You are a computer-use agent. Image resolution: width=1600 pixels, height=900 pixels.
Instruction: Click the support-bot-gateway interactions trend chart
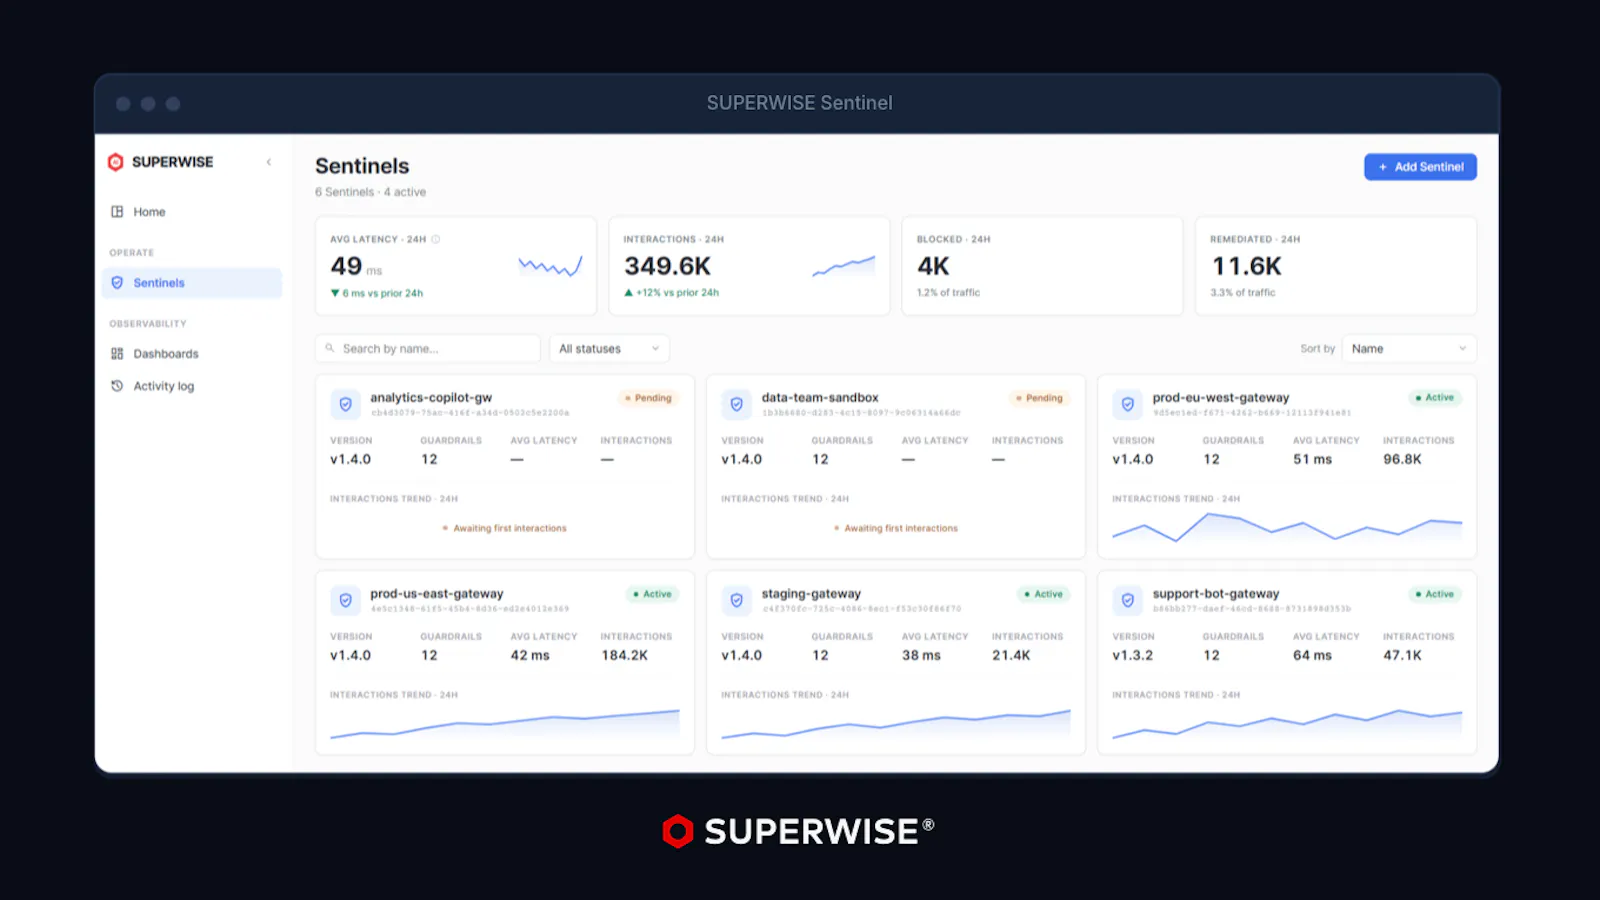coord(1287,724)
